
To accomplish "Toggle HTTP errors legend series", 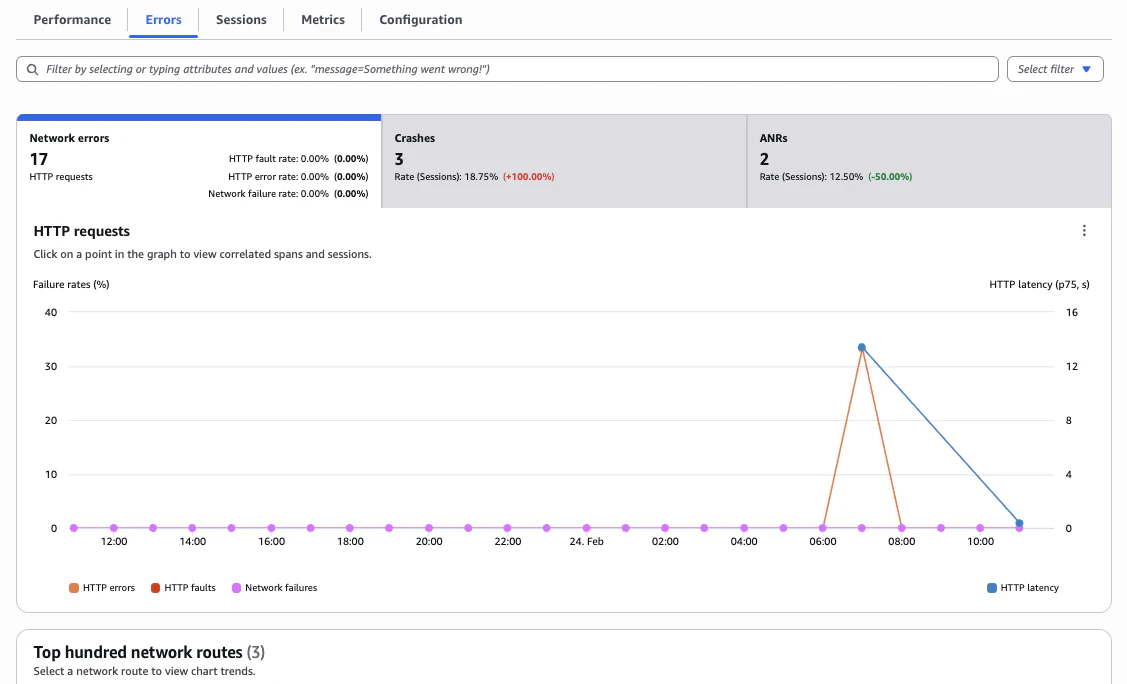I will pos(102,588).
